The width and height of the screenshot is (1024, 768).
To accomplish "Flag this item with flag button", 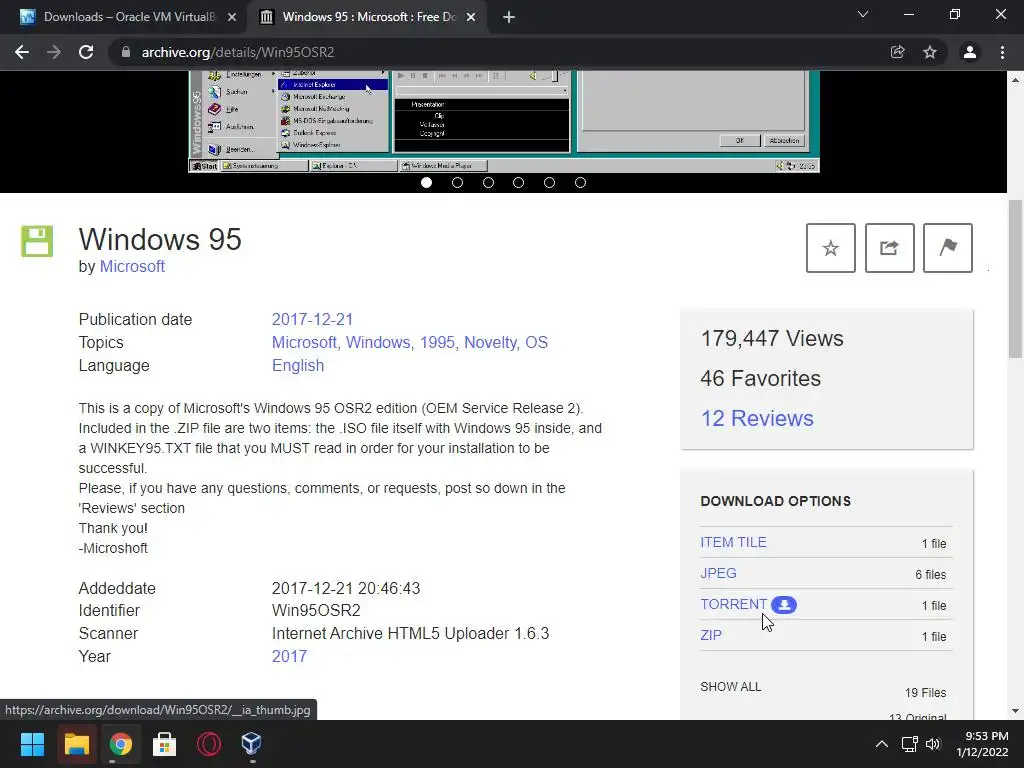I will pyautogui.click(x=948, y=248).
